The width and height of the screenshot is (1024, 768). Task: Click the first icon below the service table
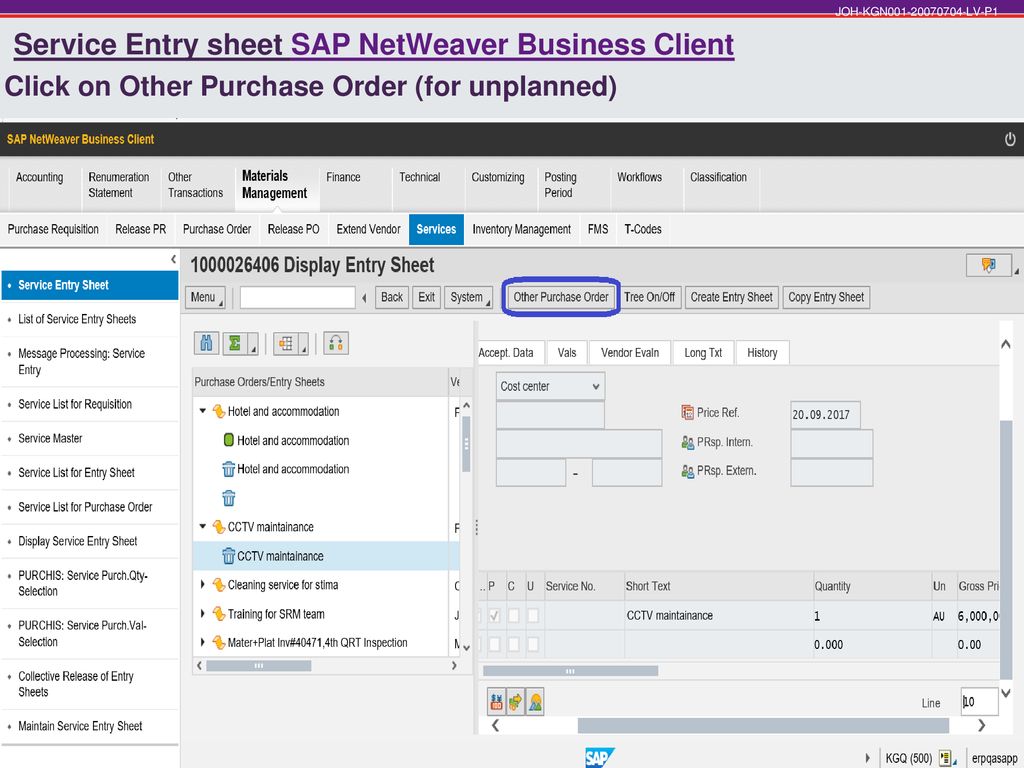(496, 702)
